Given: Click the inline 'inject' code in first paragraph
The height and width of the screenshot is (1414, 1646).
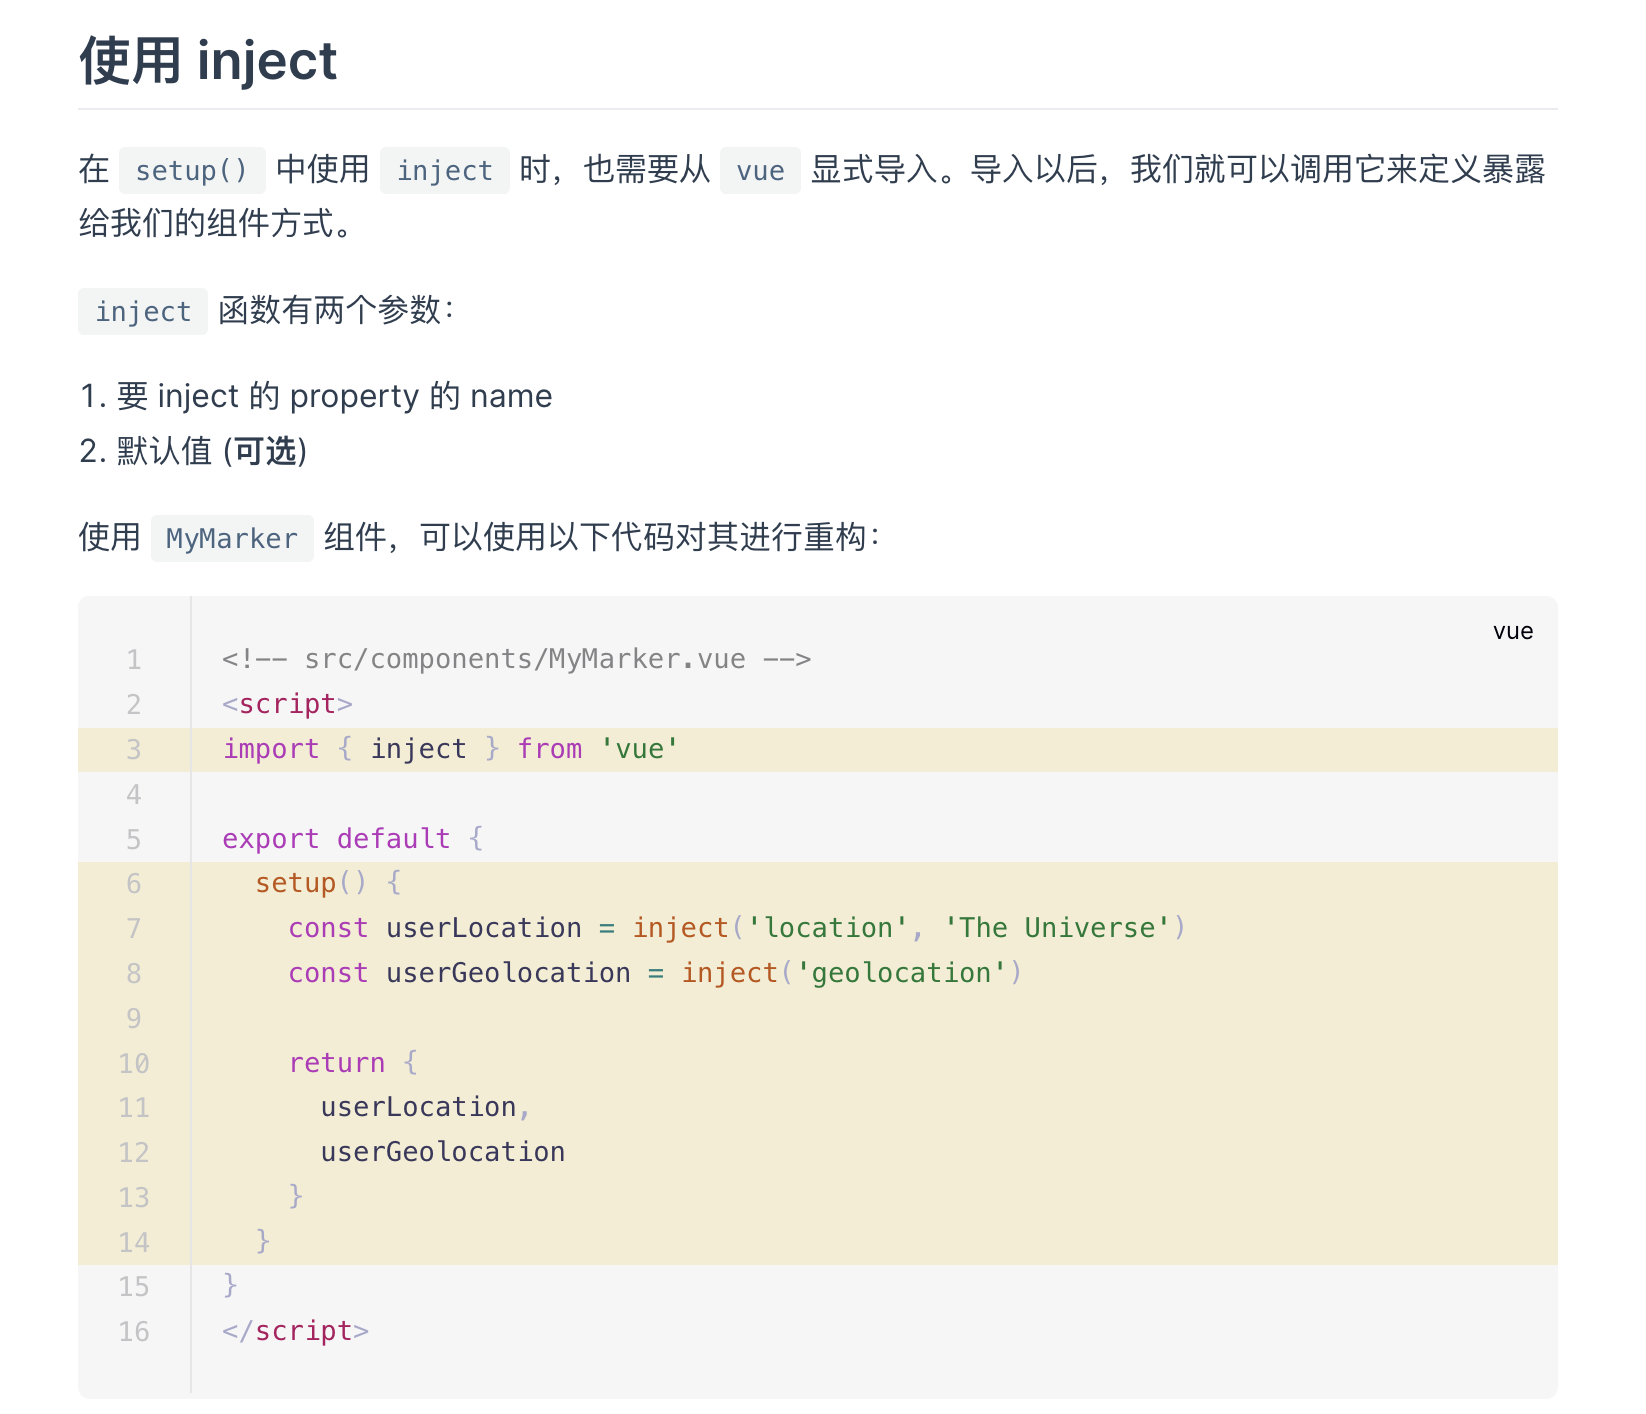Looking at the screenshot, I should click(444, 170).
